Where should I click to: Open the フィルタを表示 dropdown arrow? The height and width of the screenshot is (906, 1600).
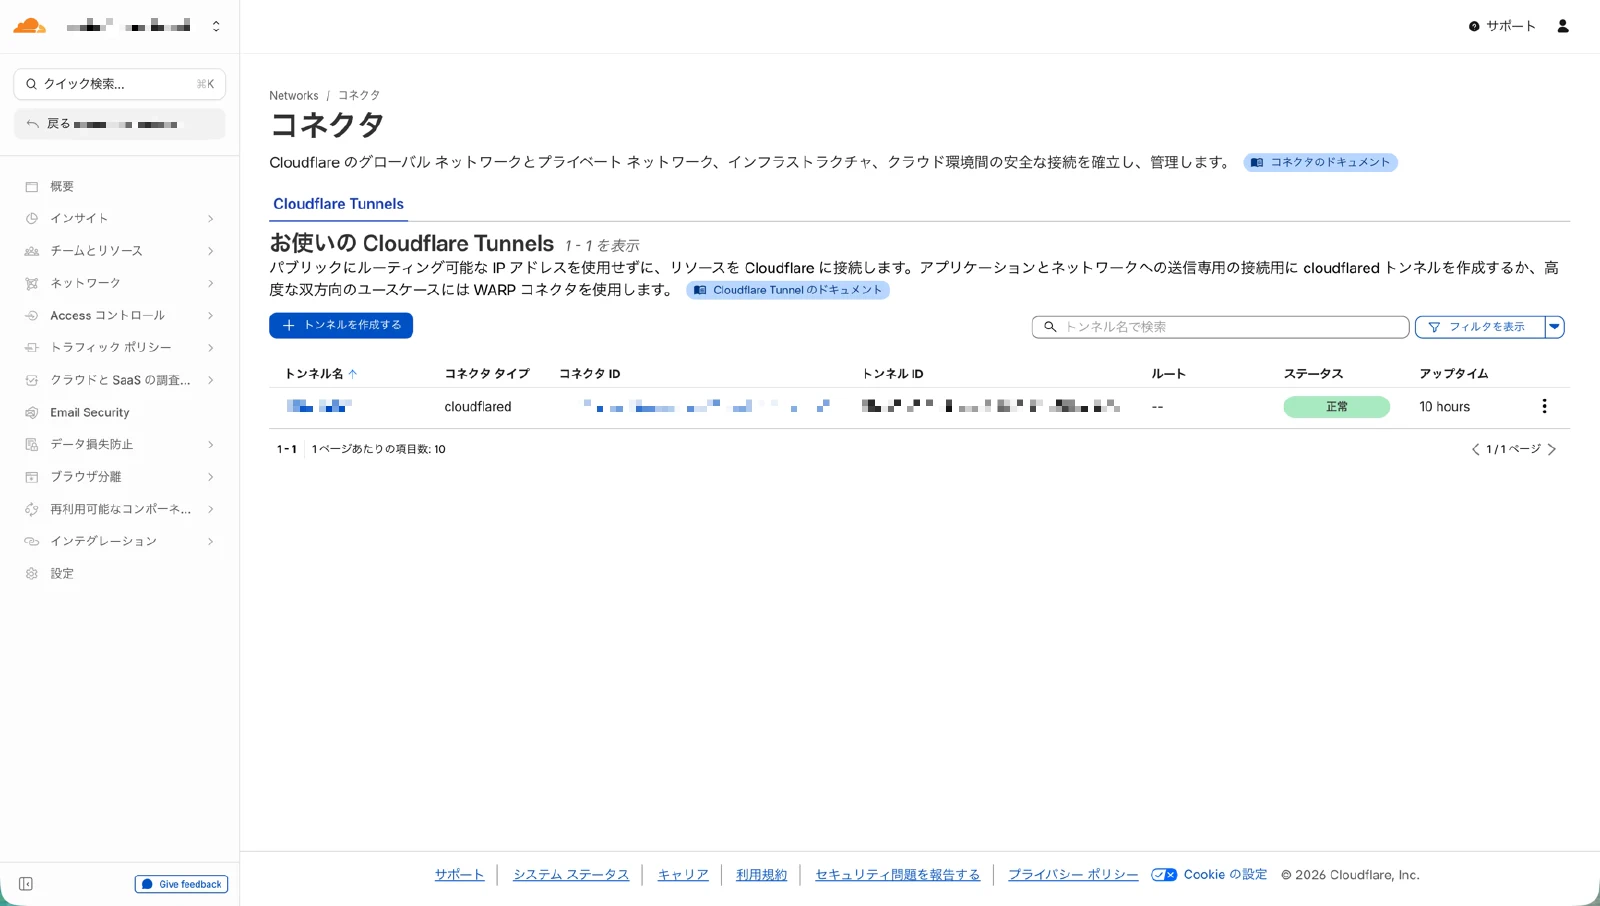[1554, 326]
